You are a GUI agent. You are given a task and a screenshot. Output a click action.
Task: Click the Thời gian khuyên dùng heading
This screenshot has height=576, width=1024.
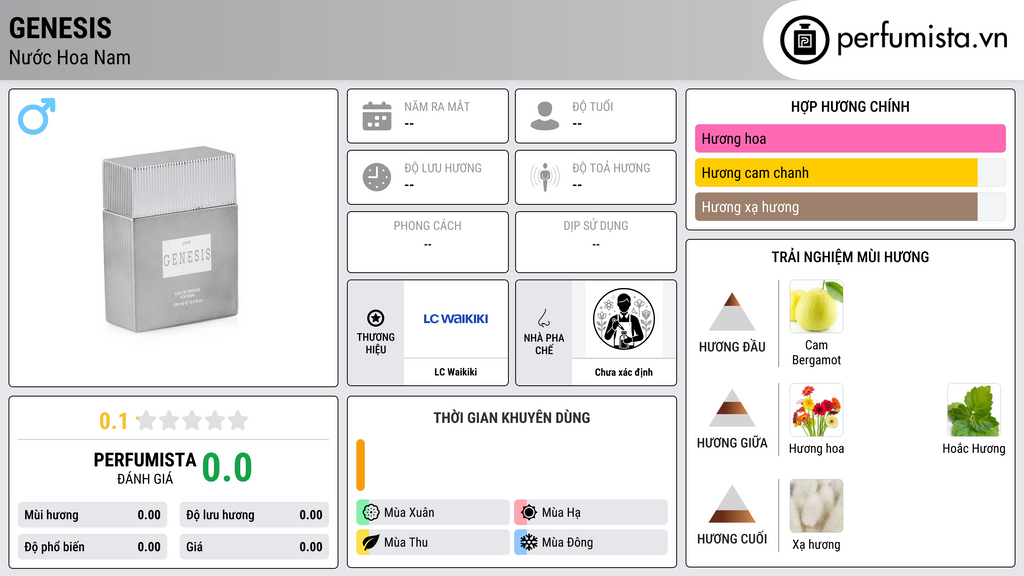pyautogui.click(x=511, y=418)
